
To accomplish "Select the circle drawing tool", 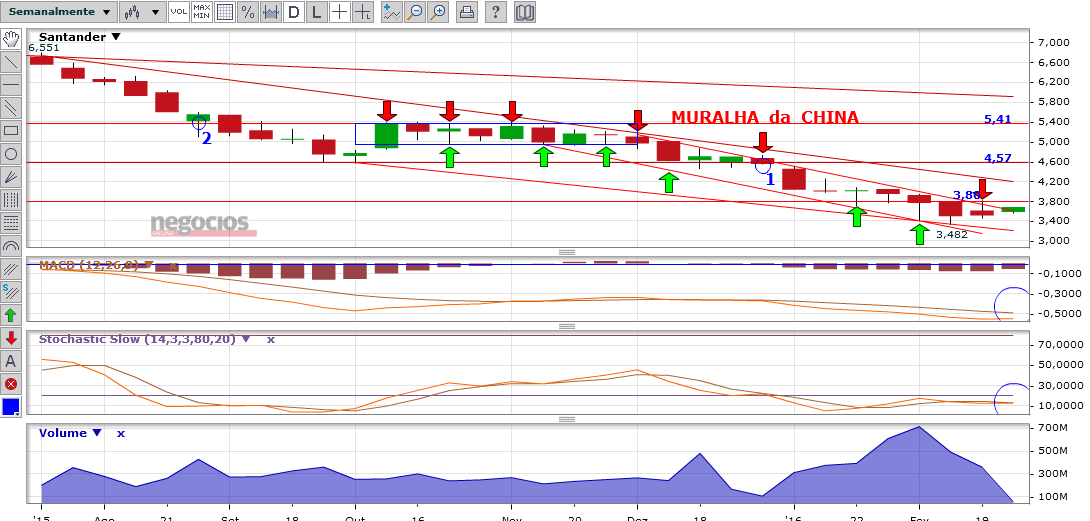I will click(11, 154).
